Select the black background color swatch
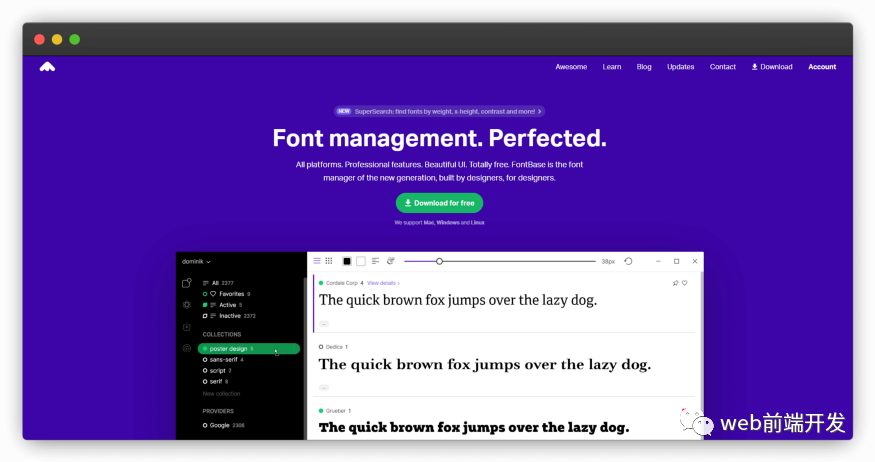 point(347,261)
